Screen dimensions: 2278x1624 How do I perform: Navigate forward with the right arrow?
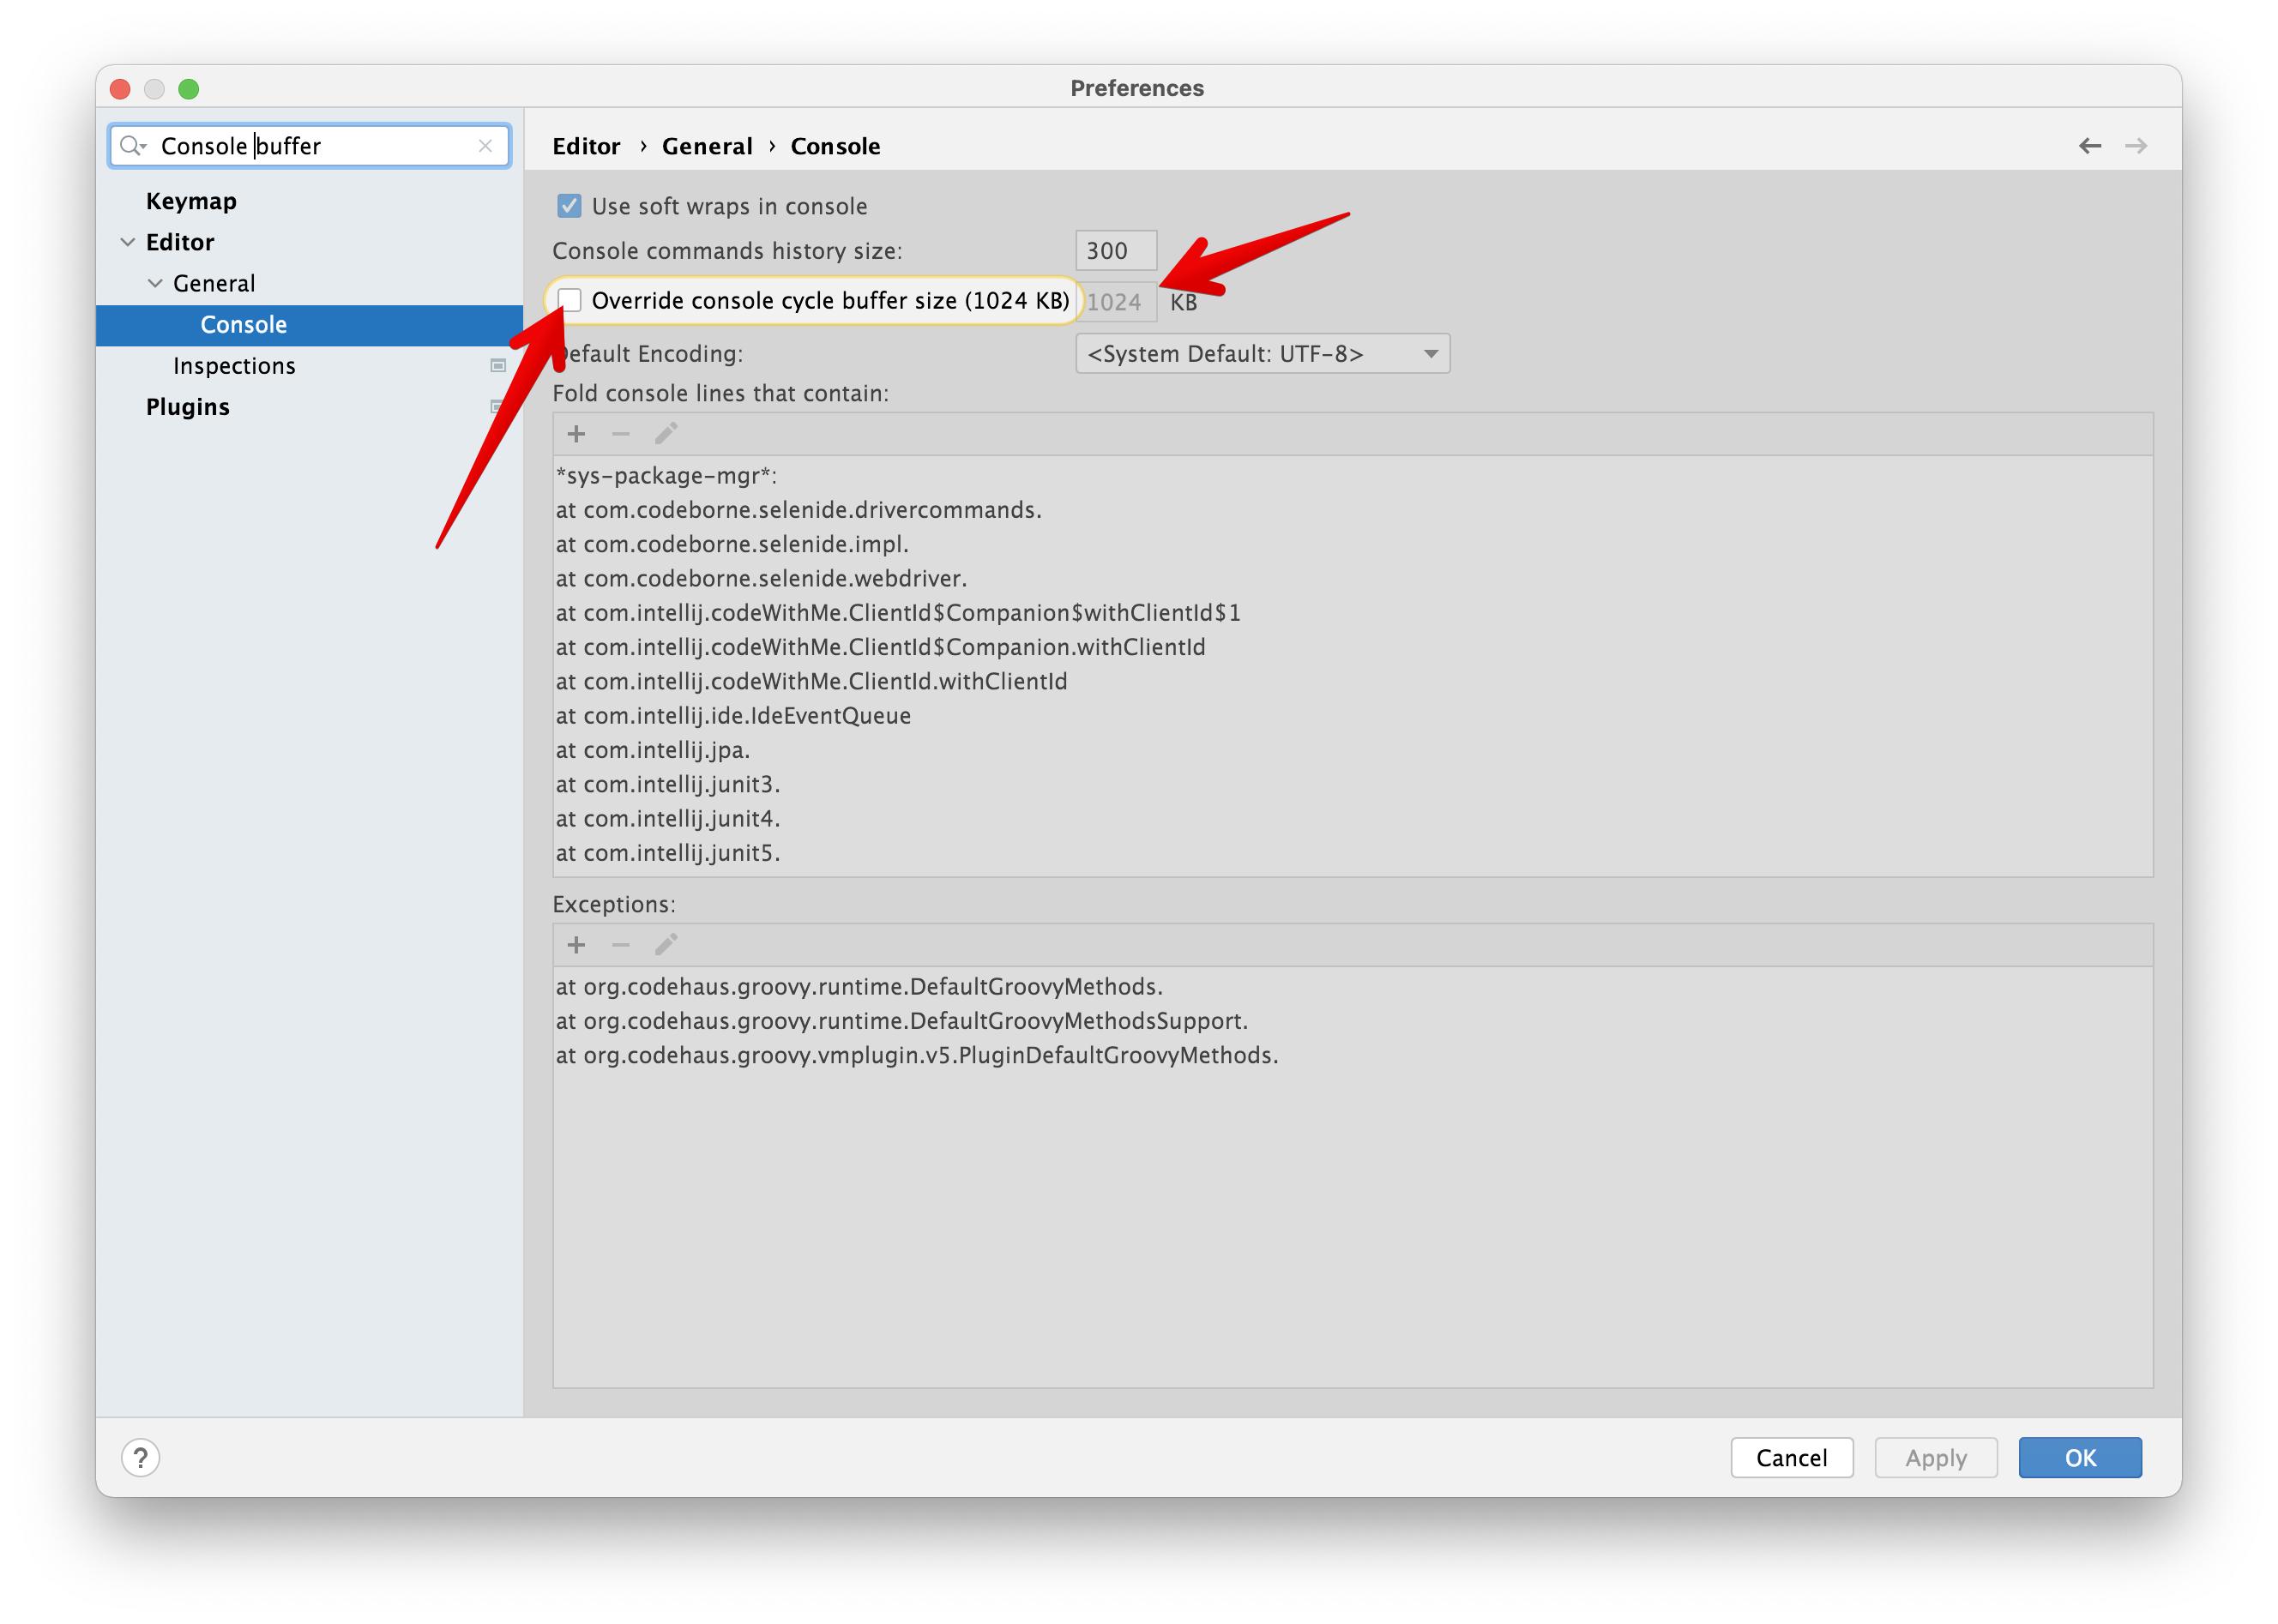[2135, 146]
